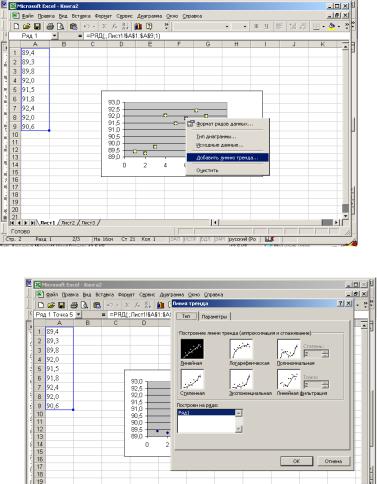Viewport: 377px width, 484px height.
Task: Click Bold icon in context-menu window toolbar
Action: [256, 26]
